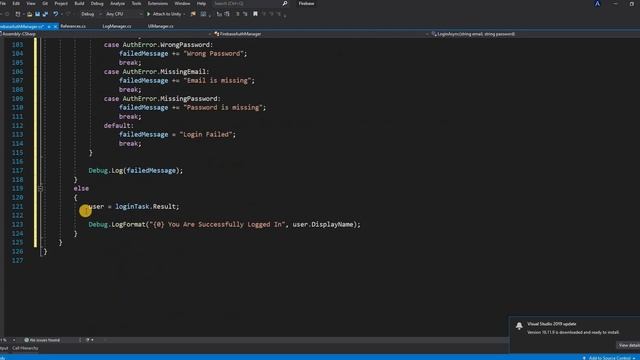Click the icon right of Attach to Unity
This screenshot has height=360, width=640.
coord(193,14)
